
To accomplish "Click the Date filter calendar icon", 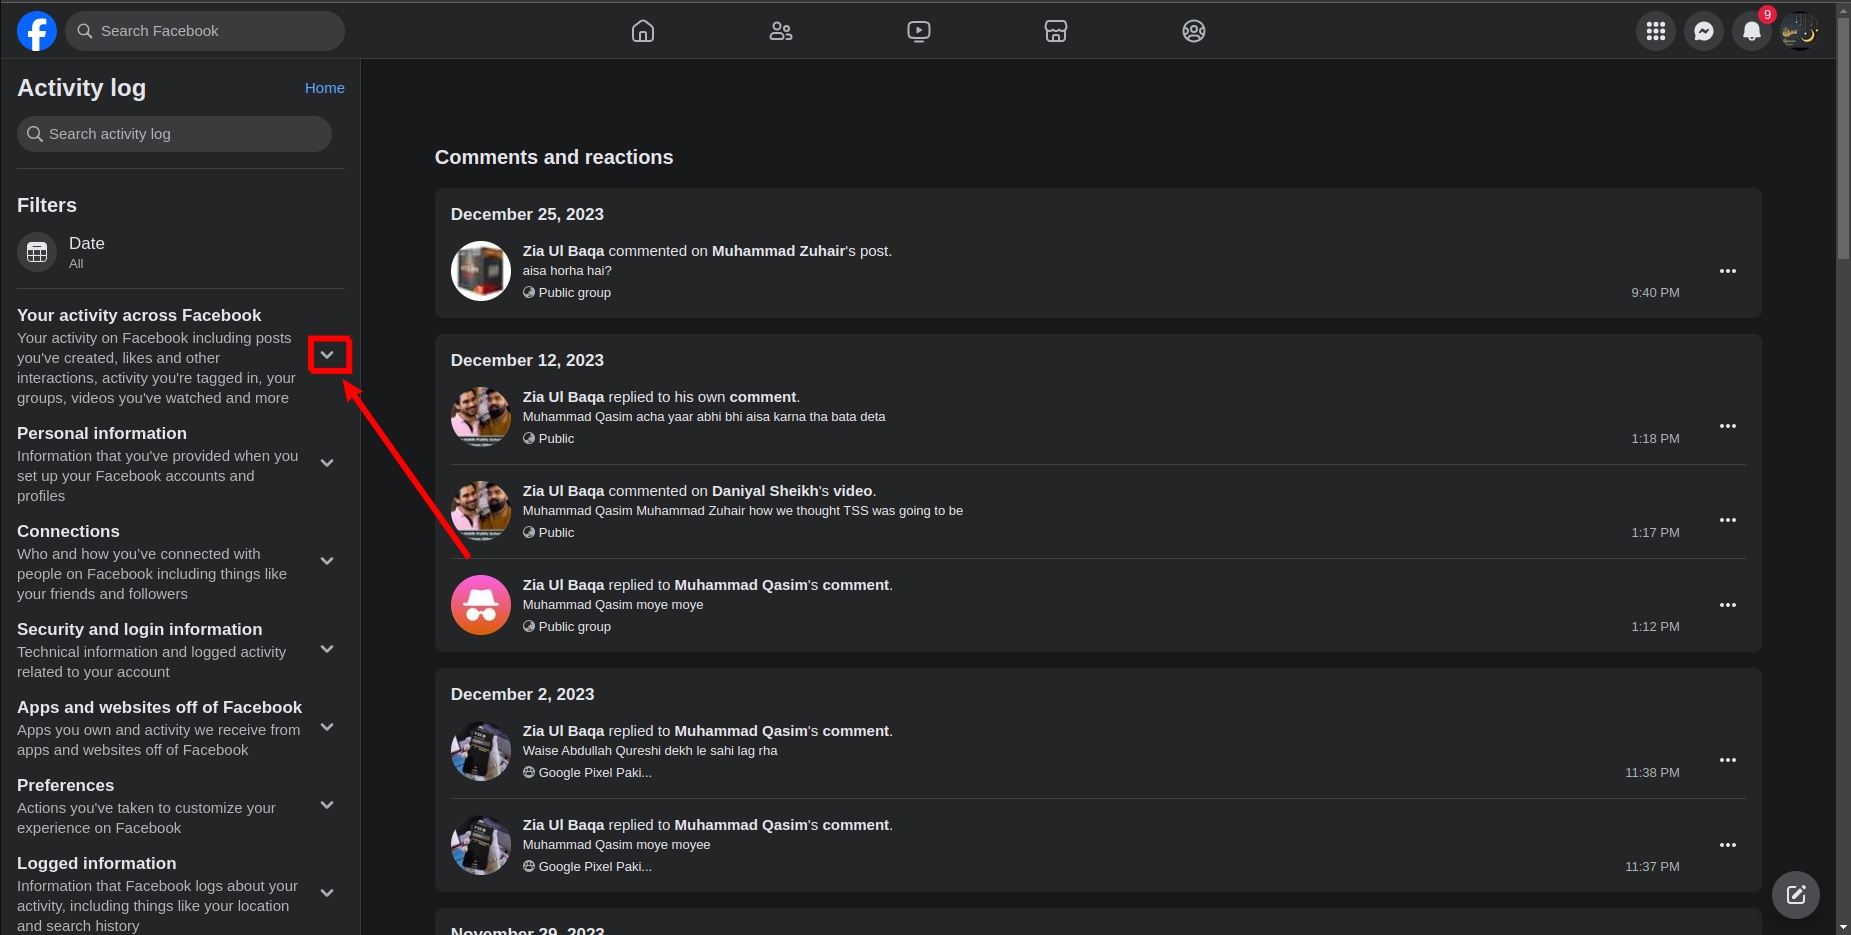I will point(37,252).
